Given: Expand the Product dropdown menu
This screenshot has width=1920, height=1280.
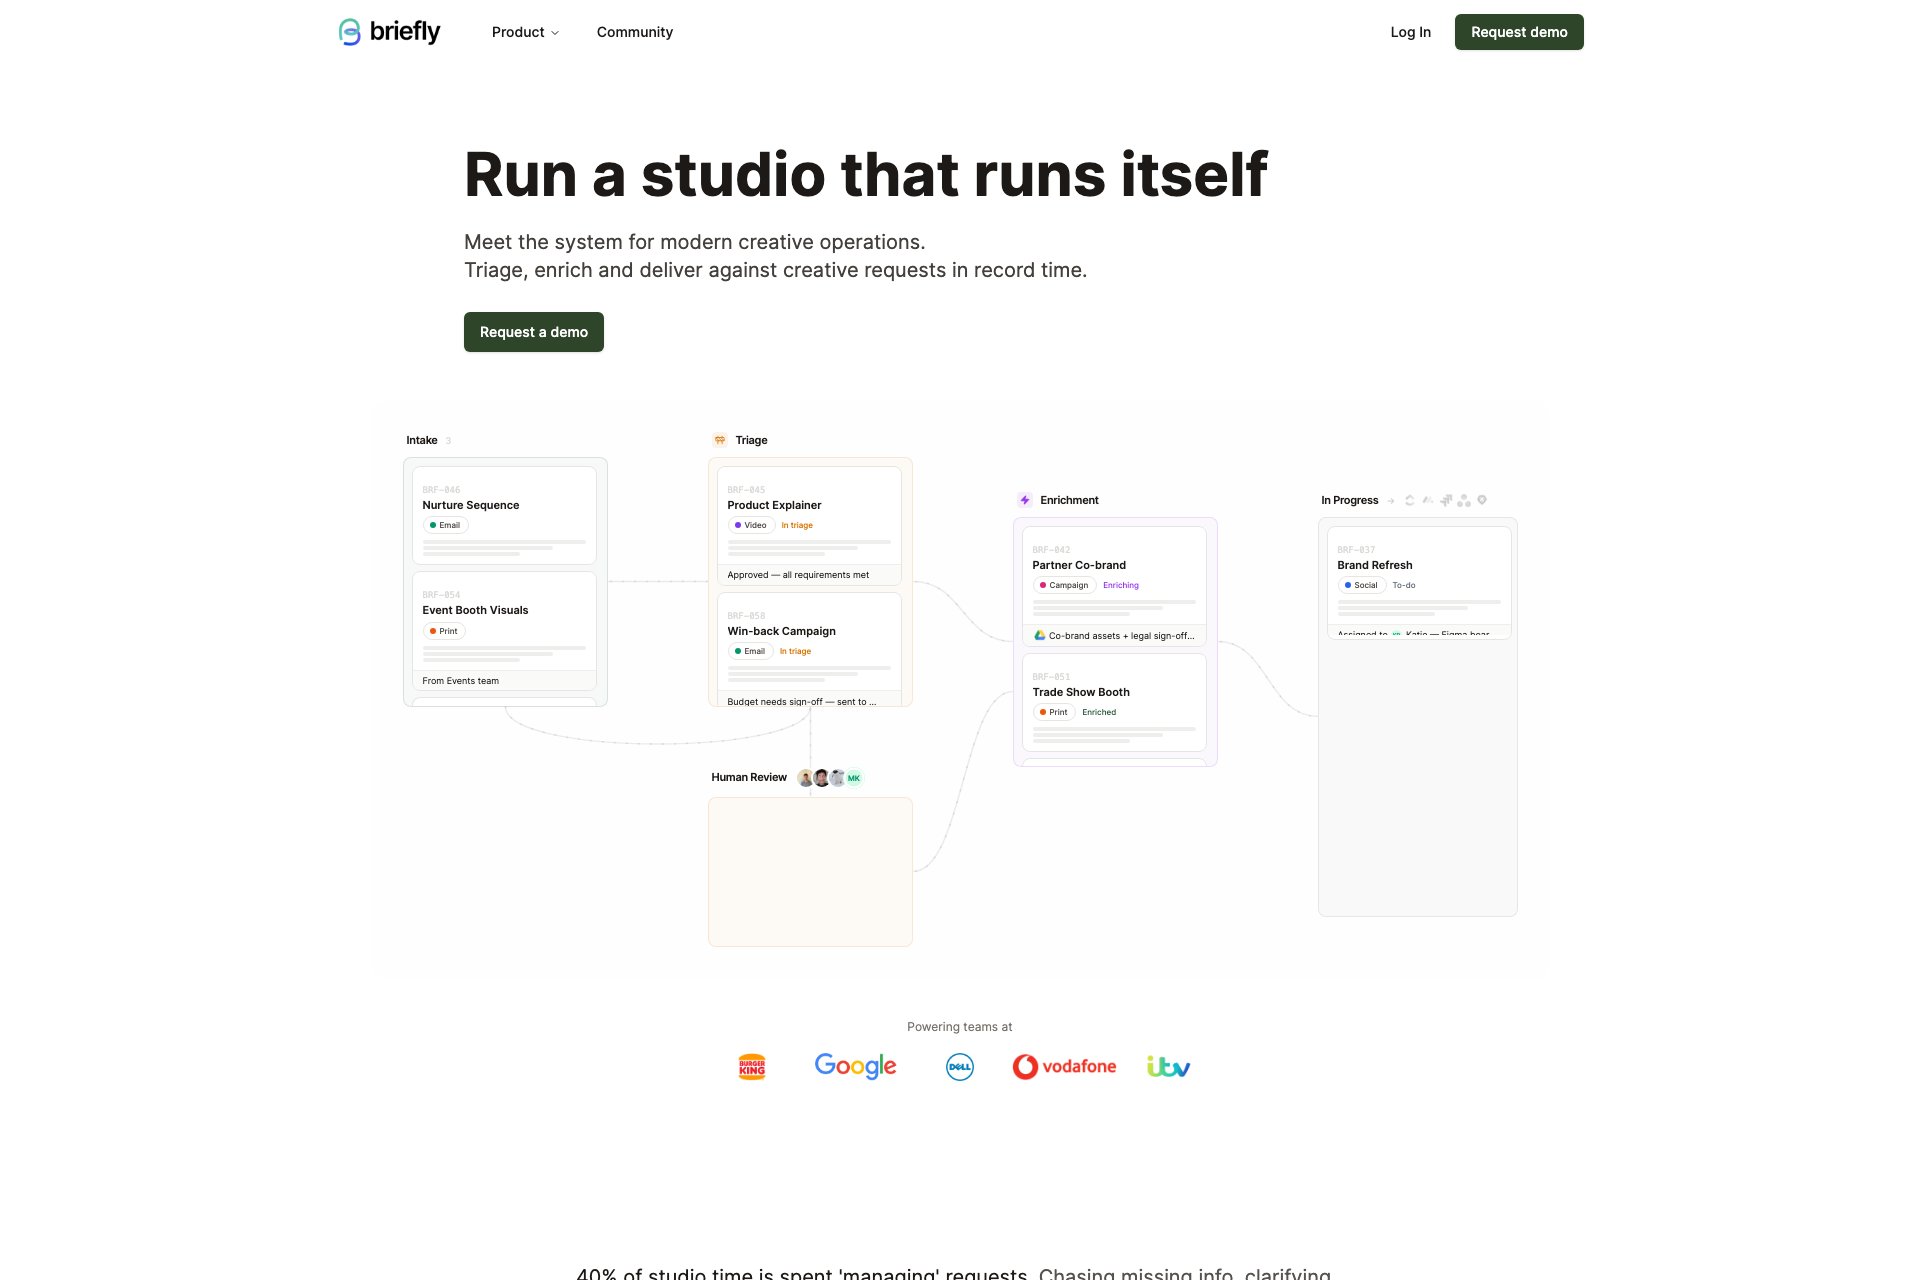Looking at the screenshot, I should tap(525, 32).
